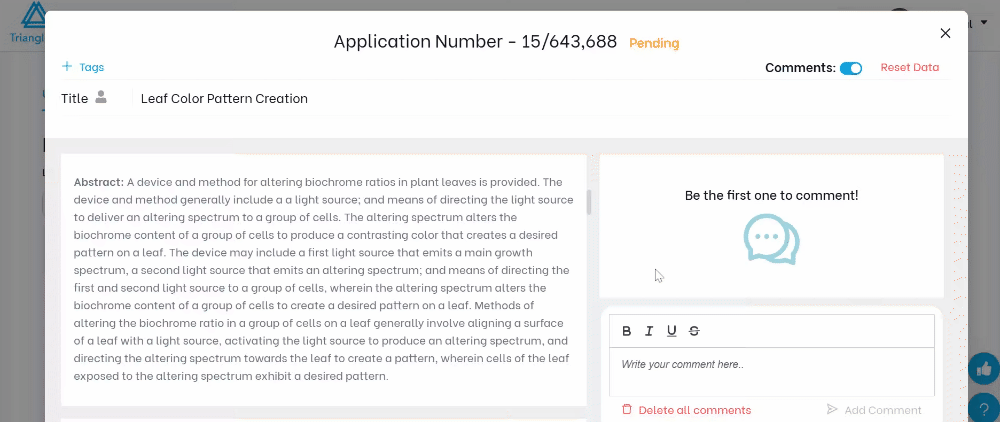The height and width of the screenshot is (422, 1000).
Task: Click the thumbs-up icon at right edge
Action: [983, 369]
